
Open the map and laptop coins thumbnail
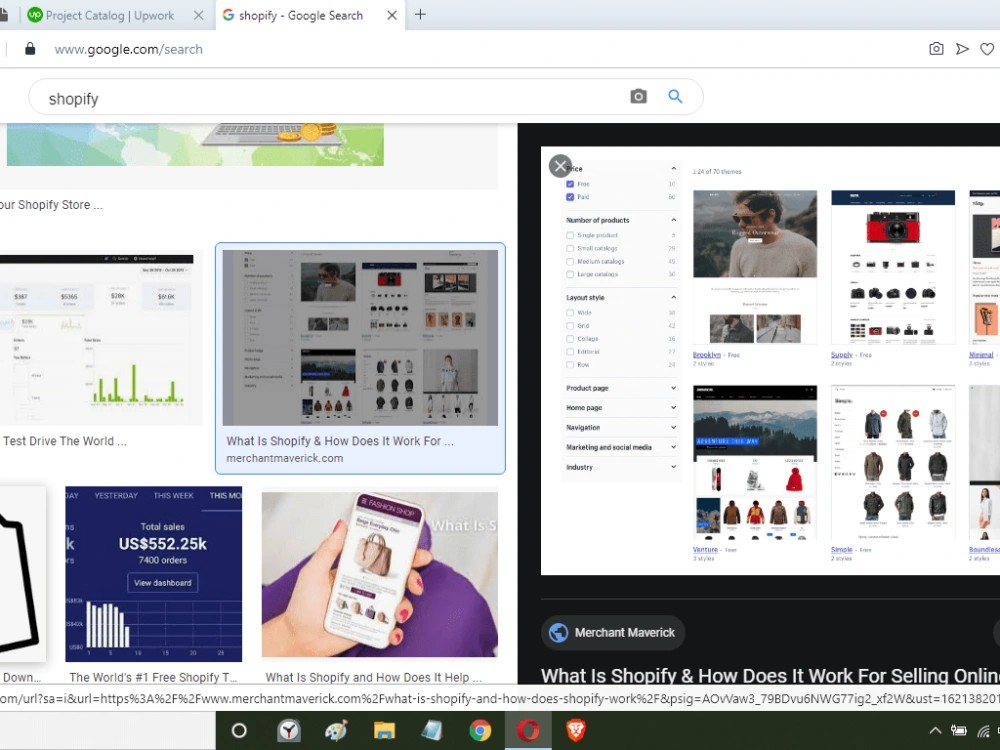tap(195, 145)
